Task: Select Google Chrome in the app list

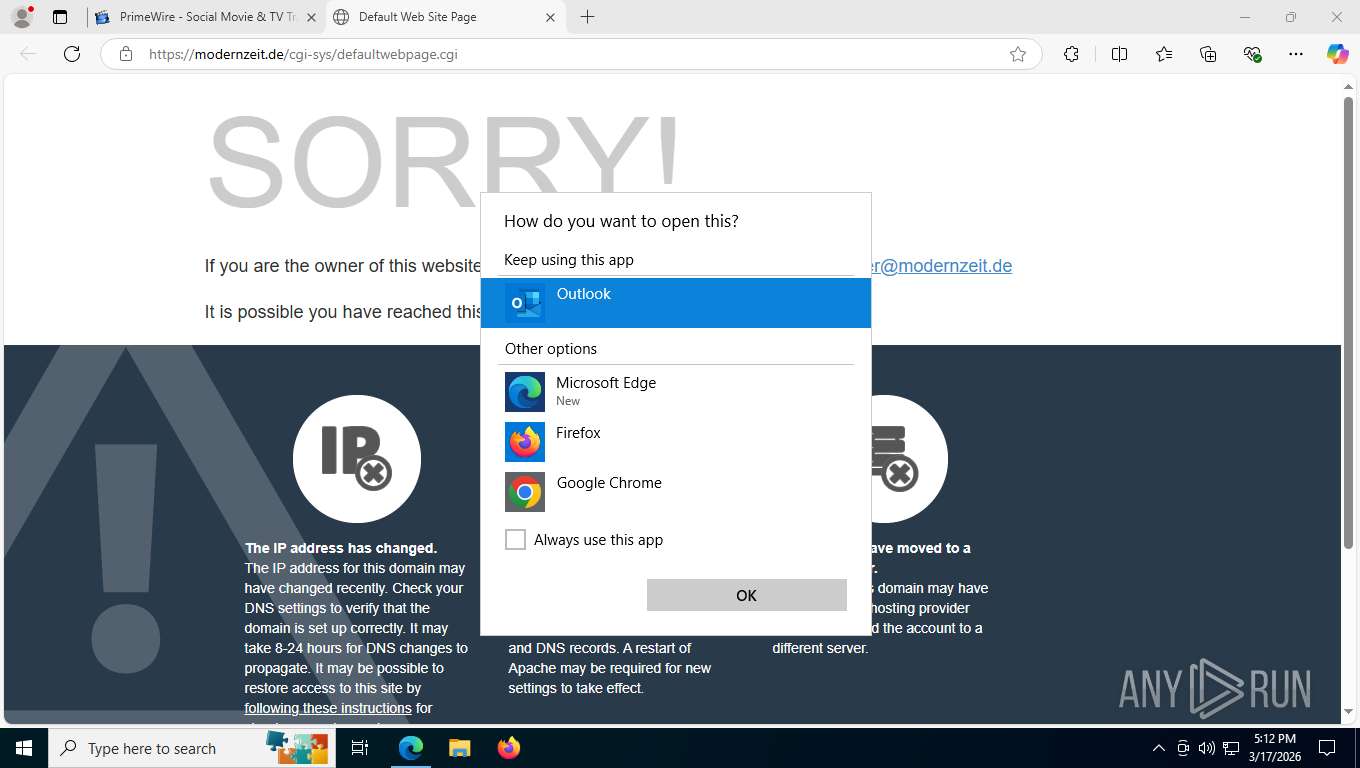Action: click(x=676, y=492)
